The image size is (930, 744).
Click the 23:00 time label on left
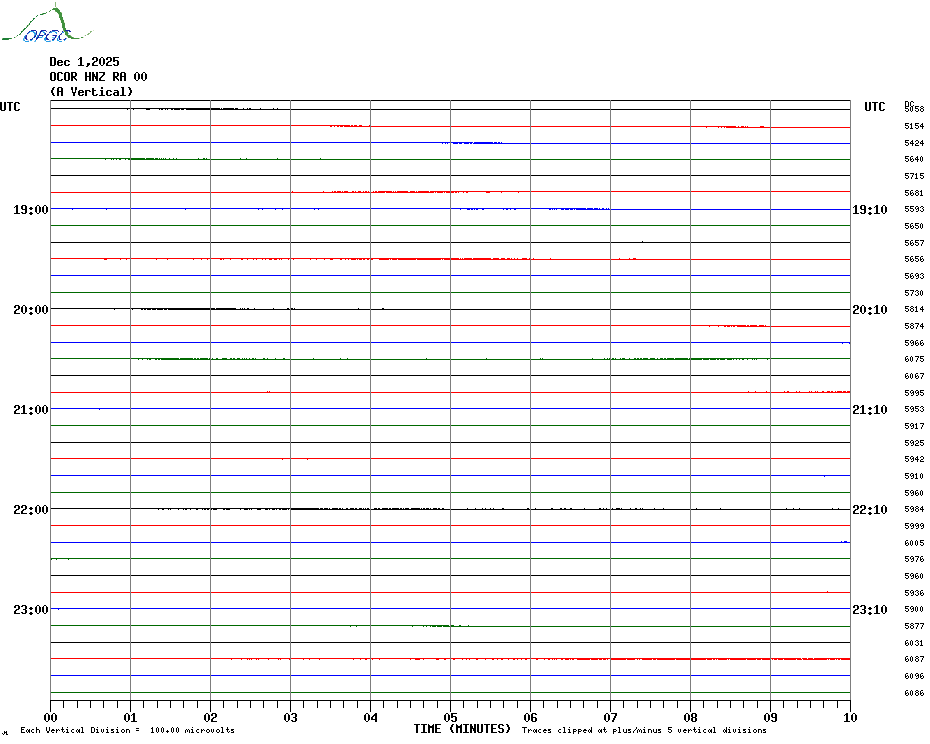point(30,610)
